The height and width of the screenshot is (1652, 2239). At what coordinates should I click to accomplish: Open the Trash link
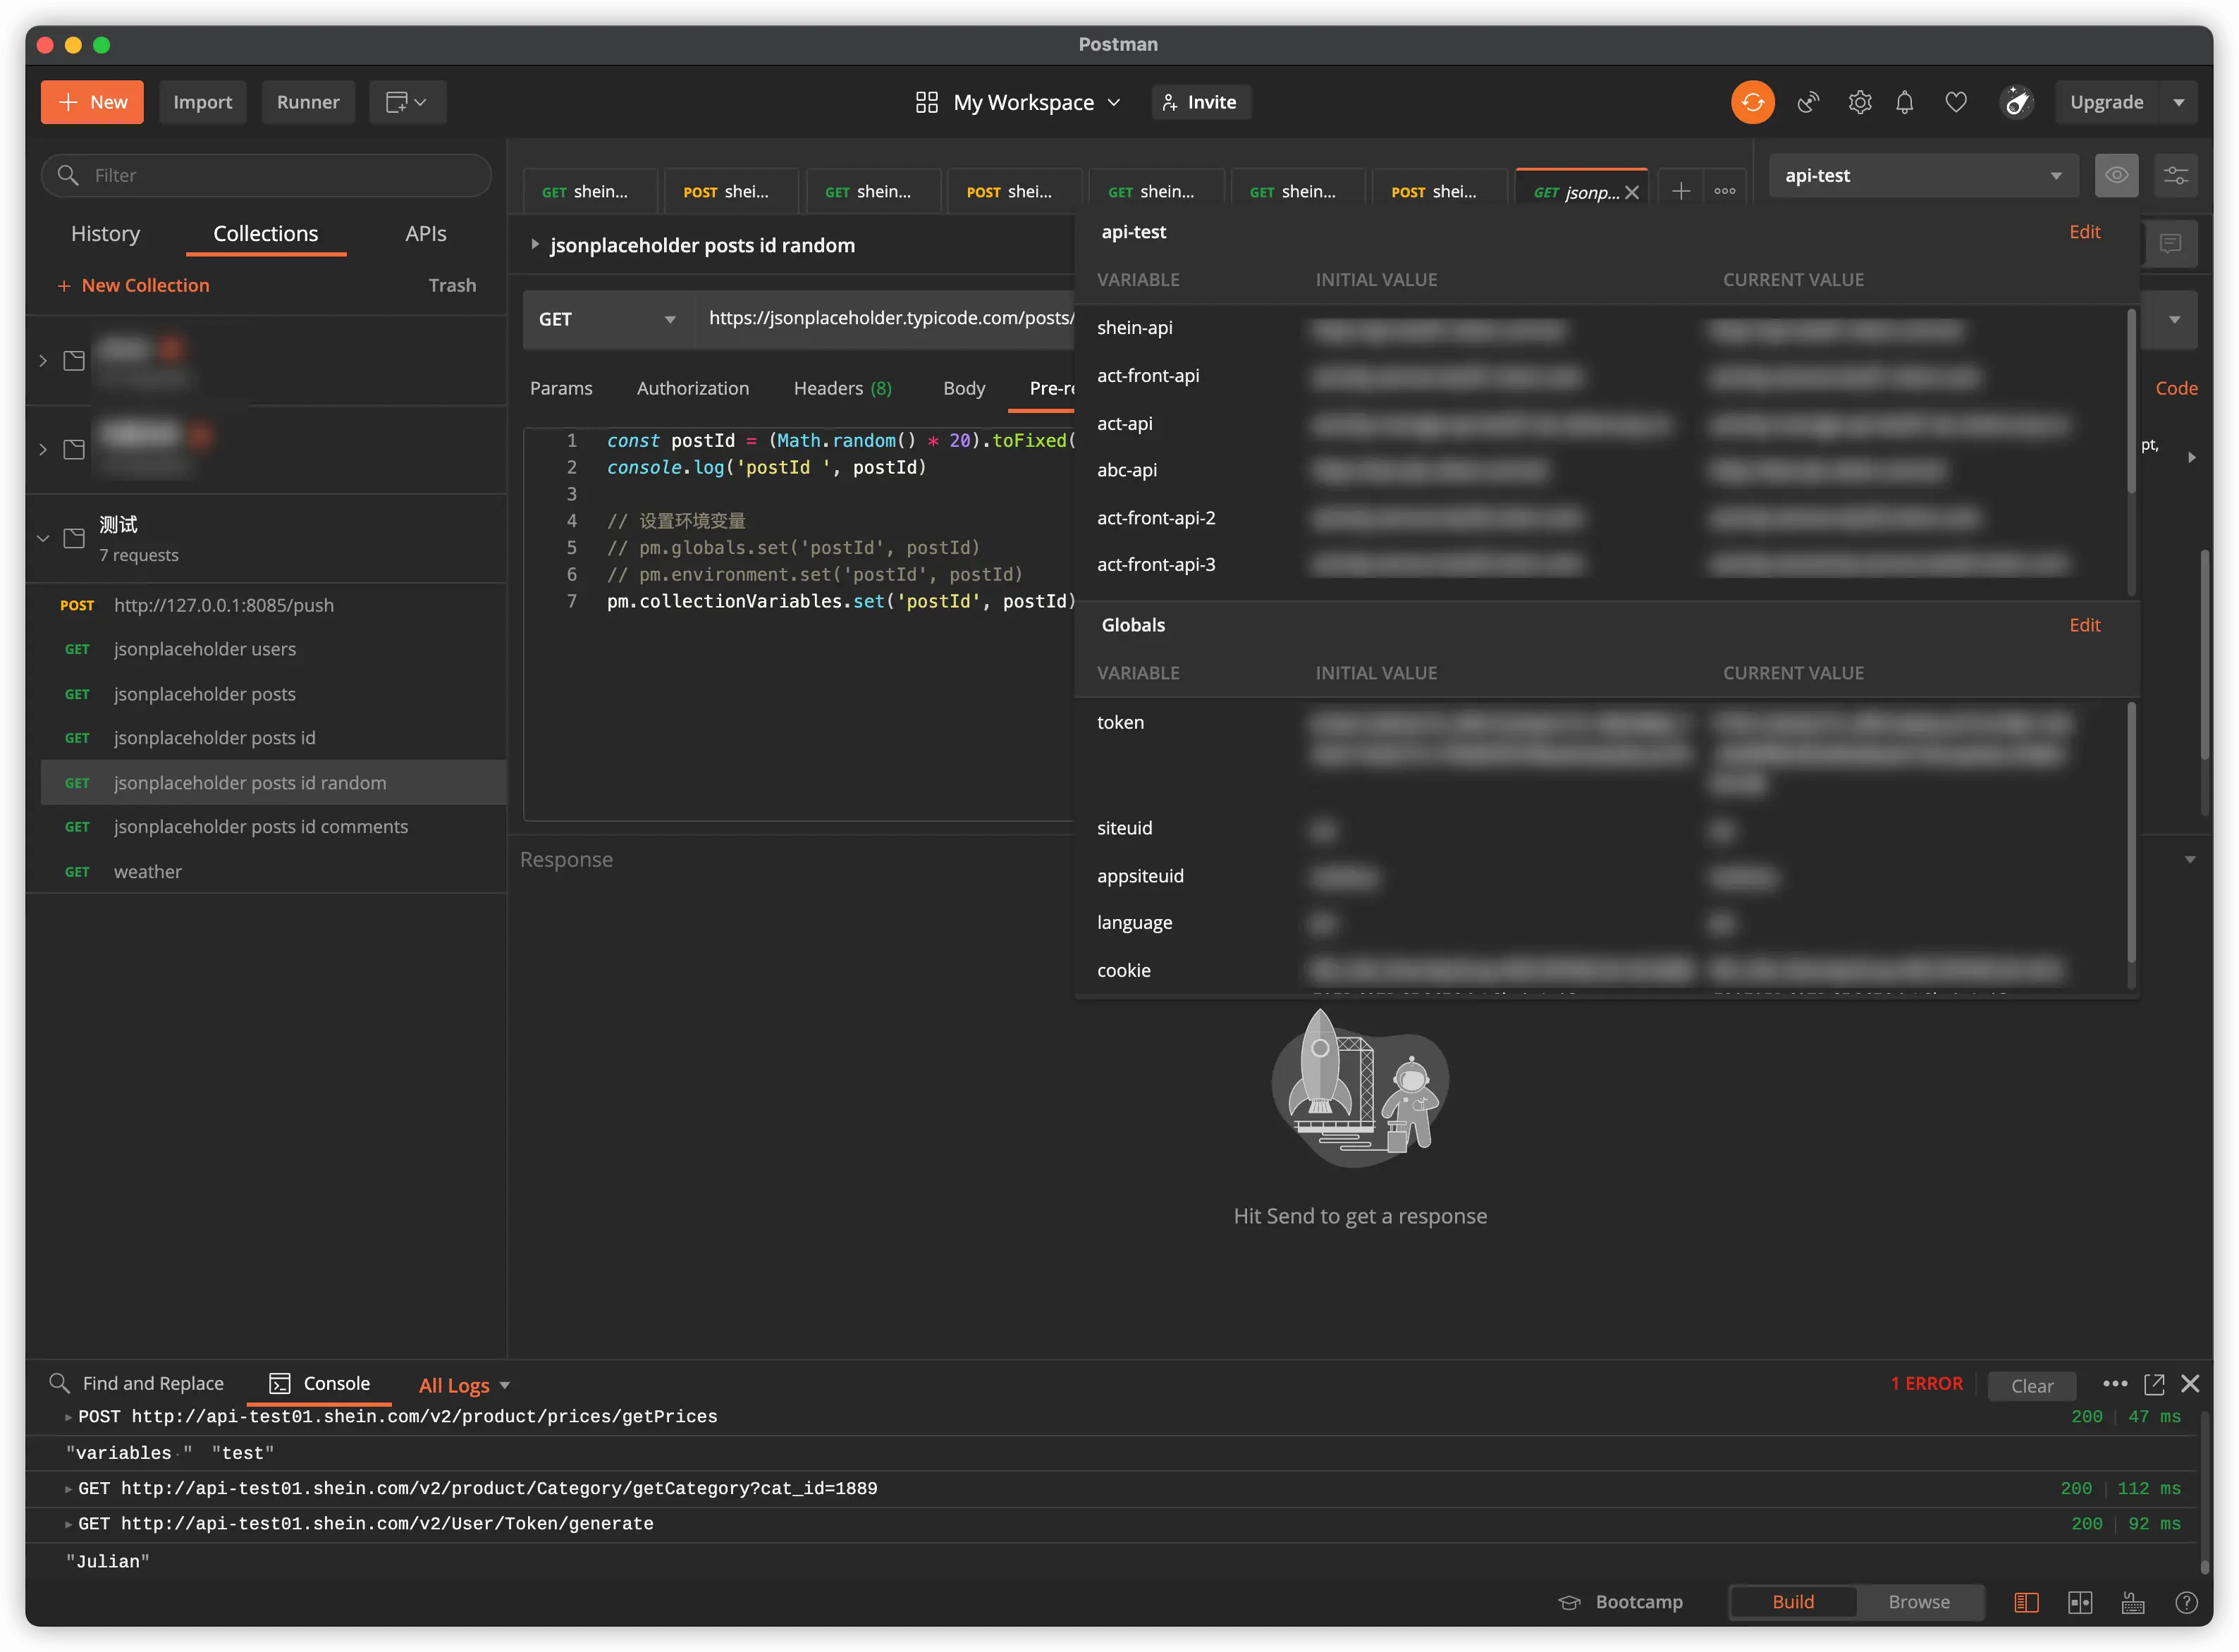pos(452,285)
